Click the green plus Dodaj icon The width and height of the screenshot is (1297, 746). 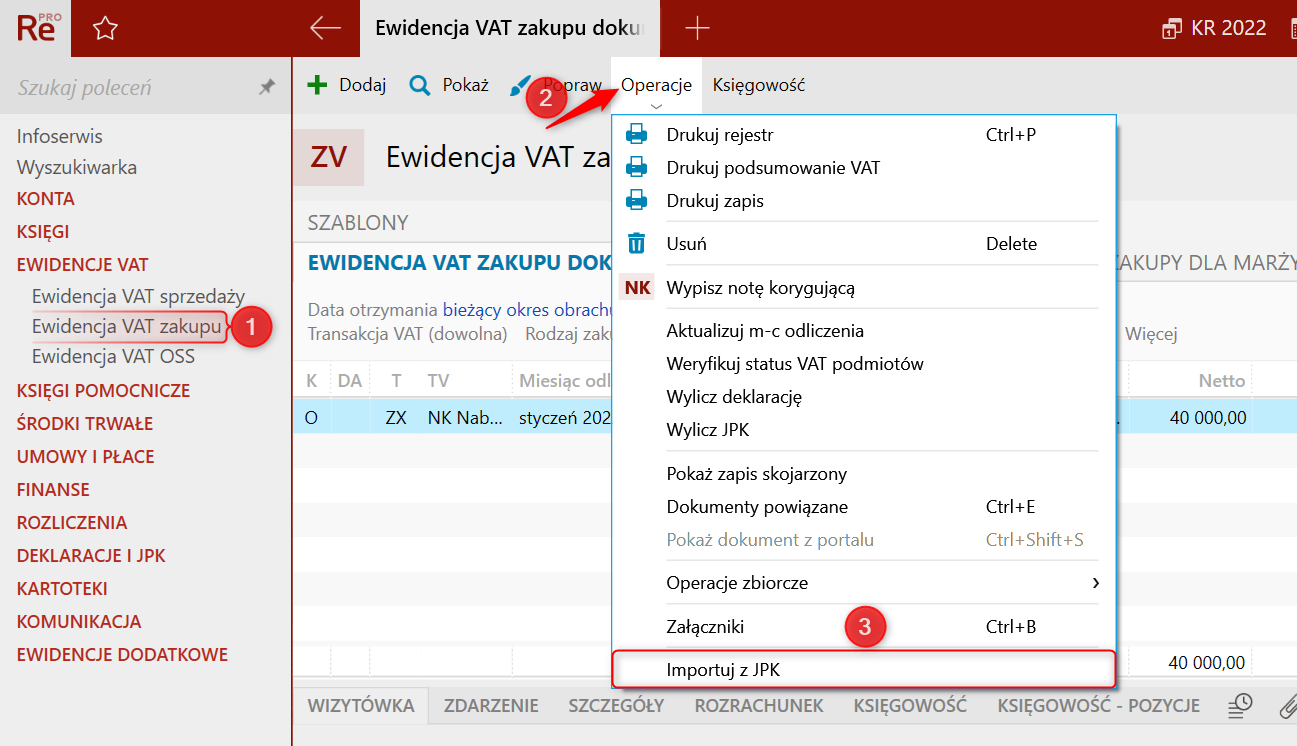click(x=317, y=85)
